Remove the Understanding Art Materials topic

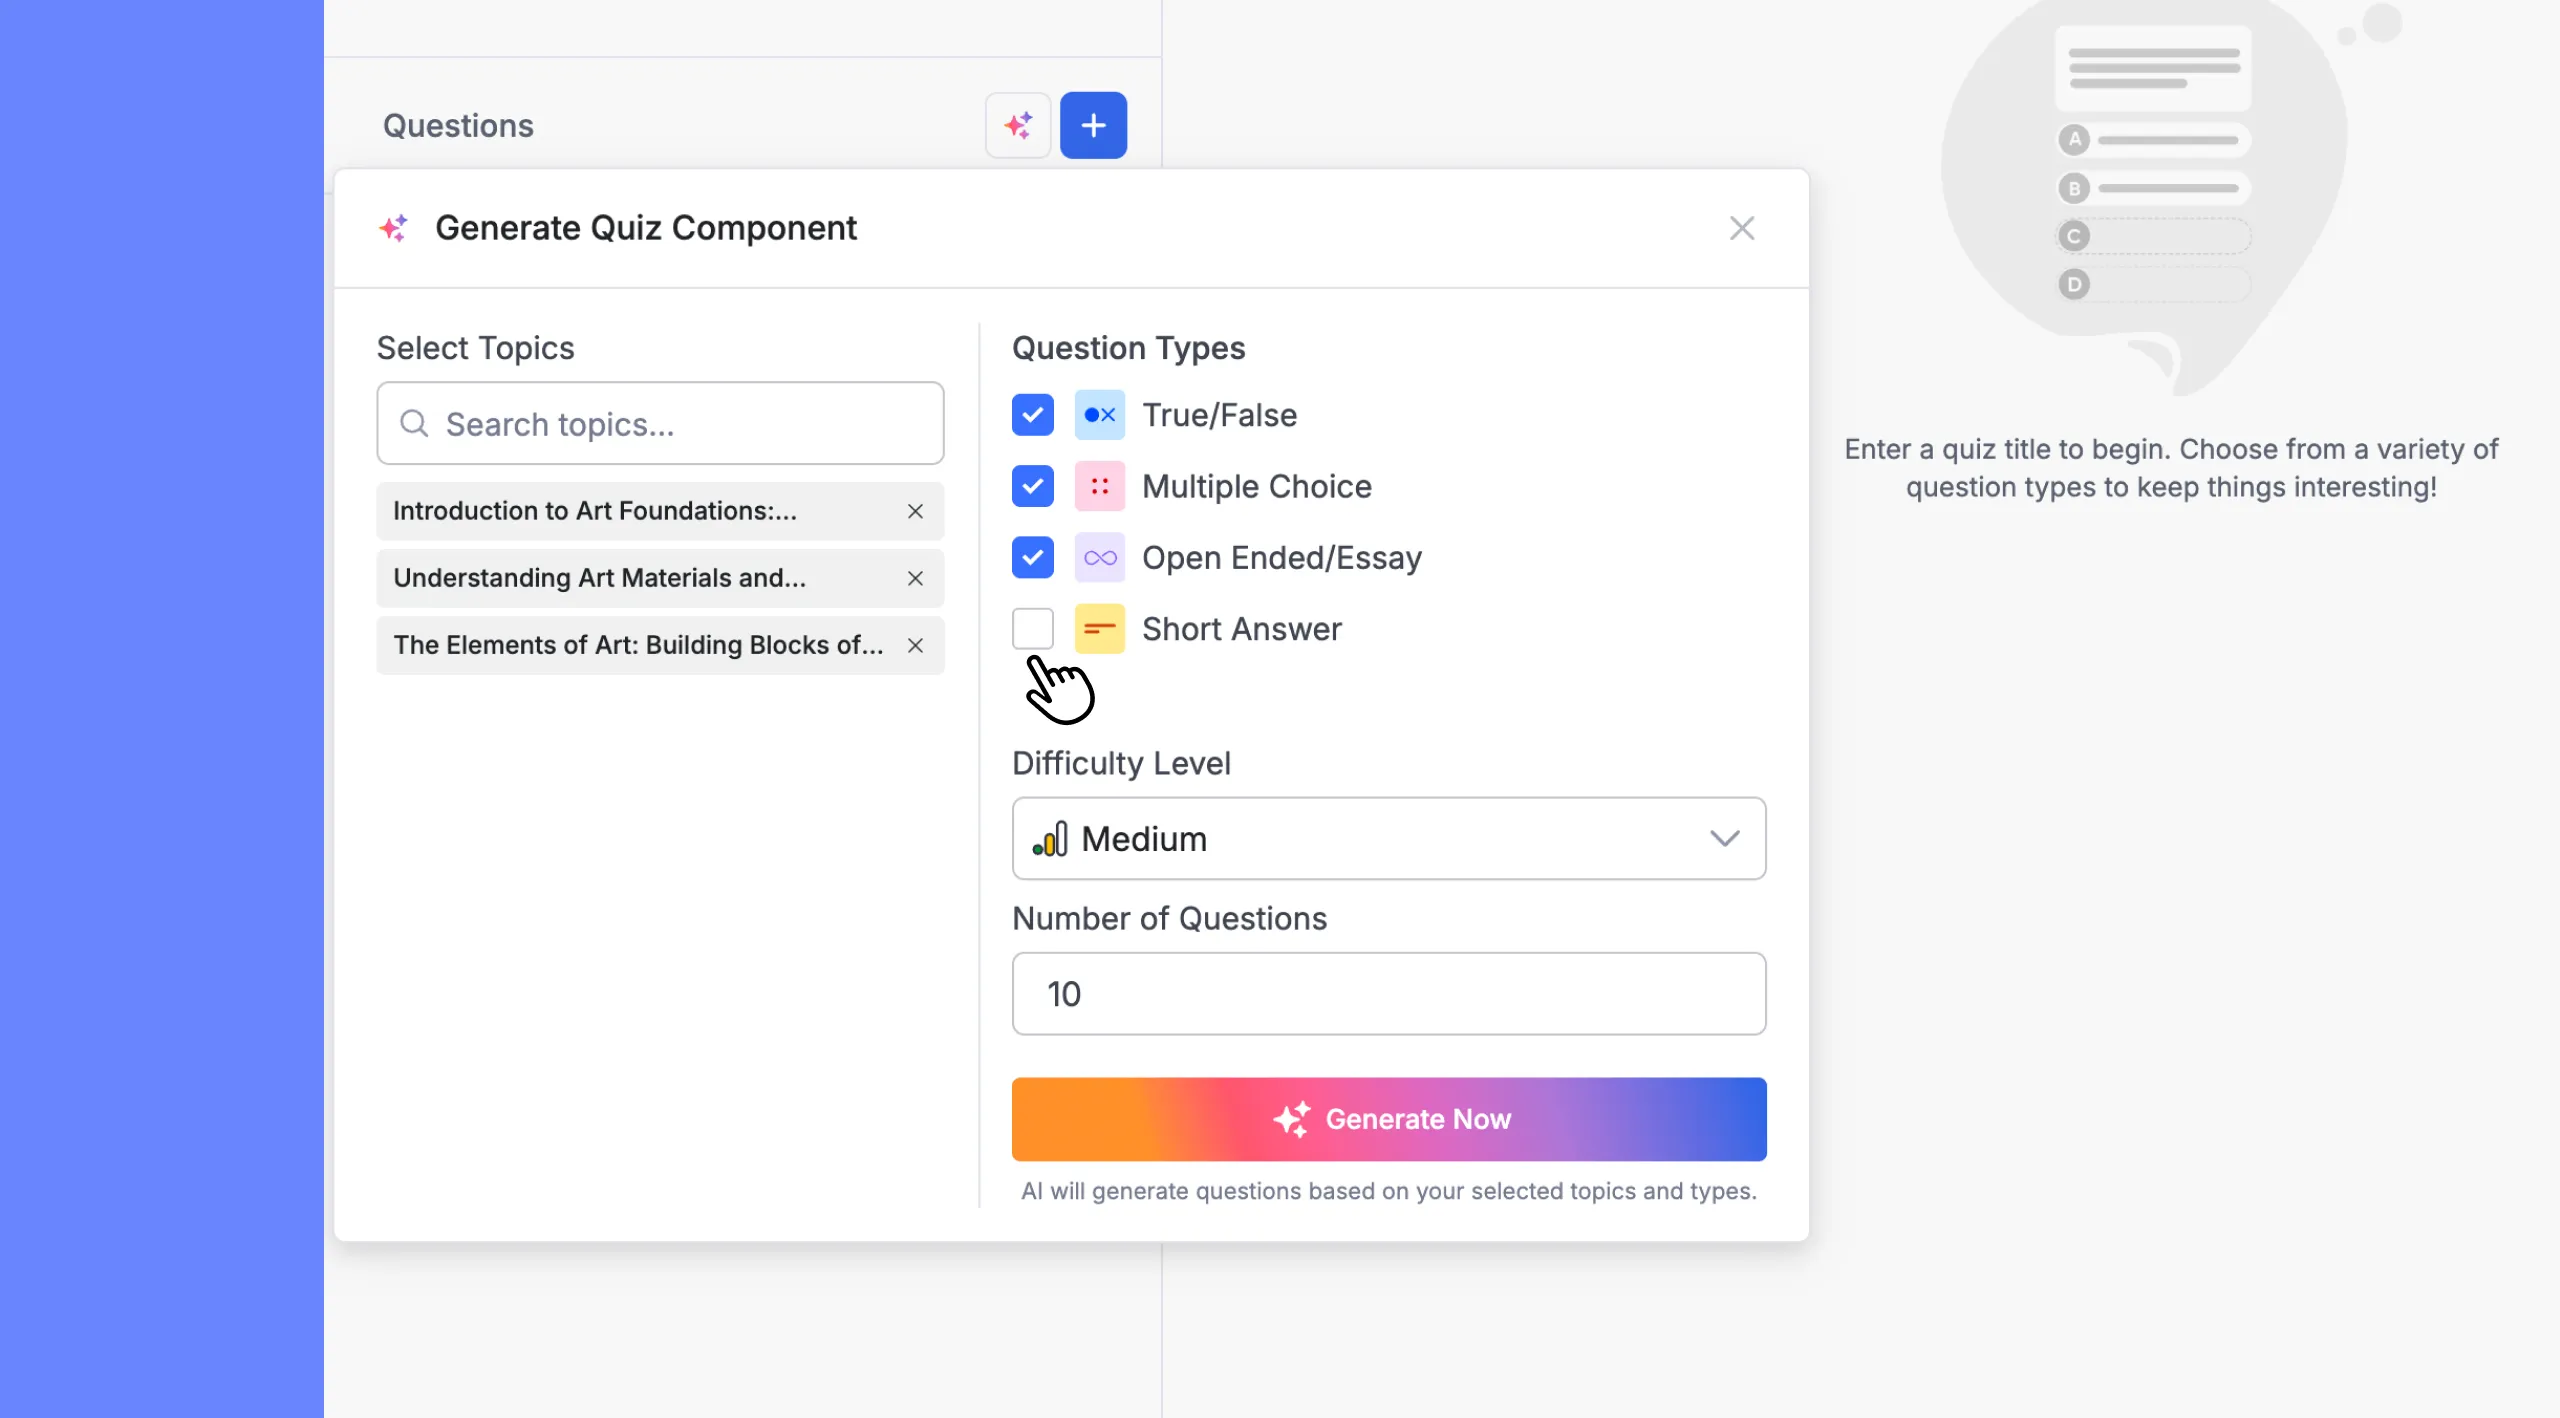(x=915, y=578)
